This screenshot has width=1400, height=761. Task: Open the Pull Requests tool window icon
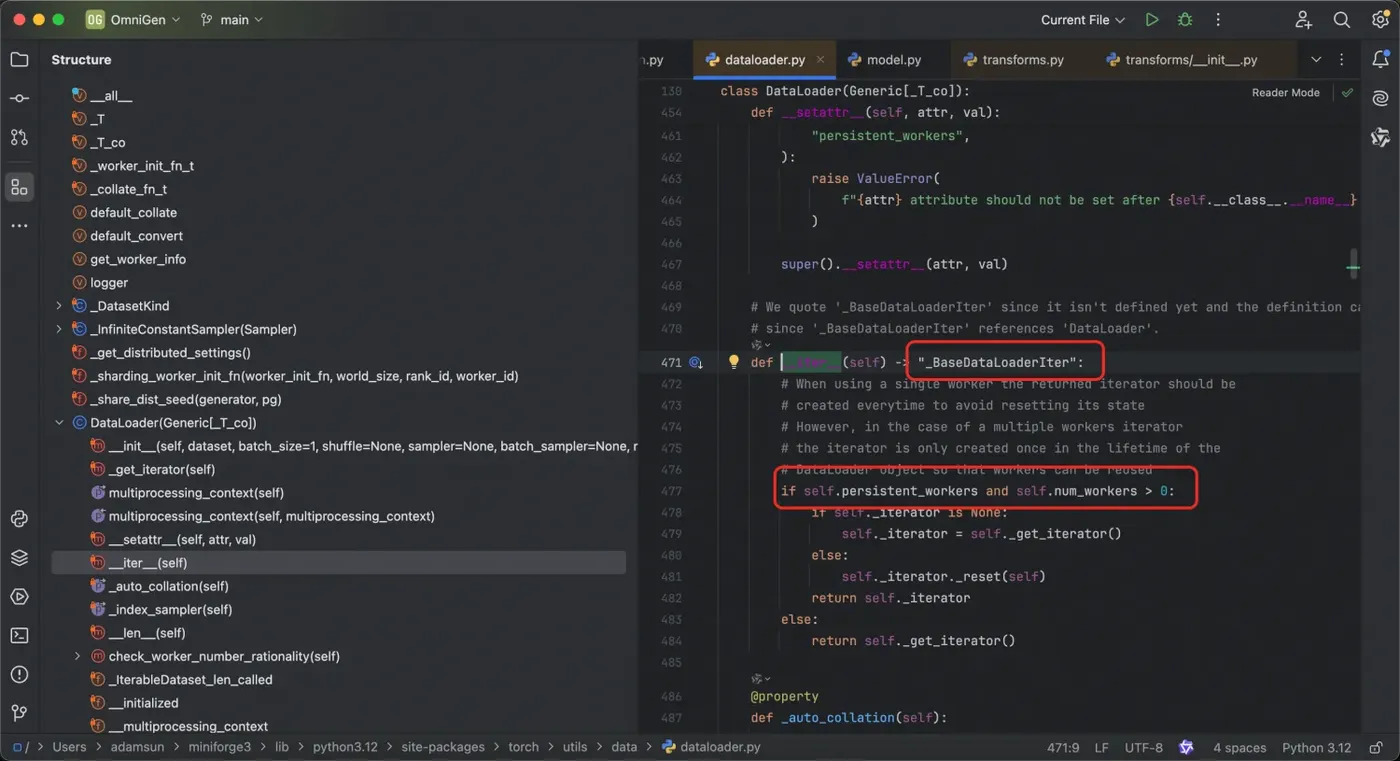(x=19, y=137)
